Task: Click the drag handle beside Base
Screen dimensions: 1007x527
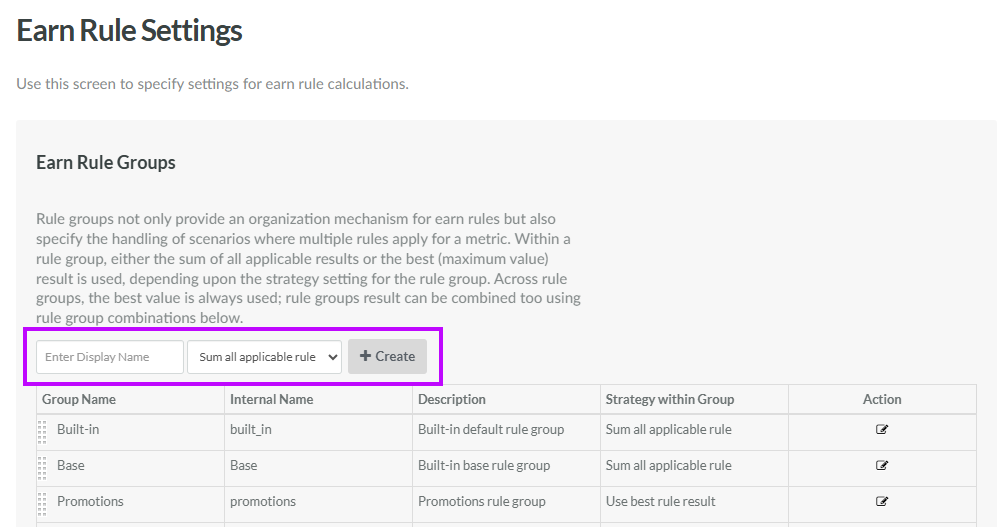Action: click(x=43, y=467)
